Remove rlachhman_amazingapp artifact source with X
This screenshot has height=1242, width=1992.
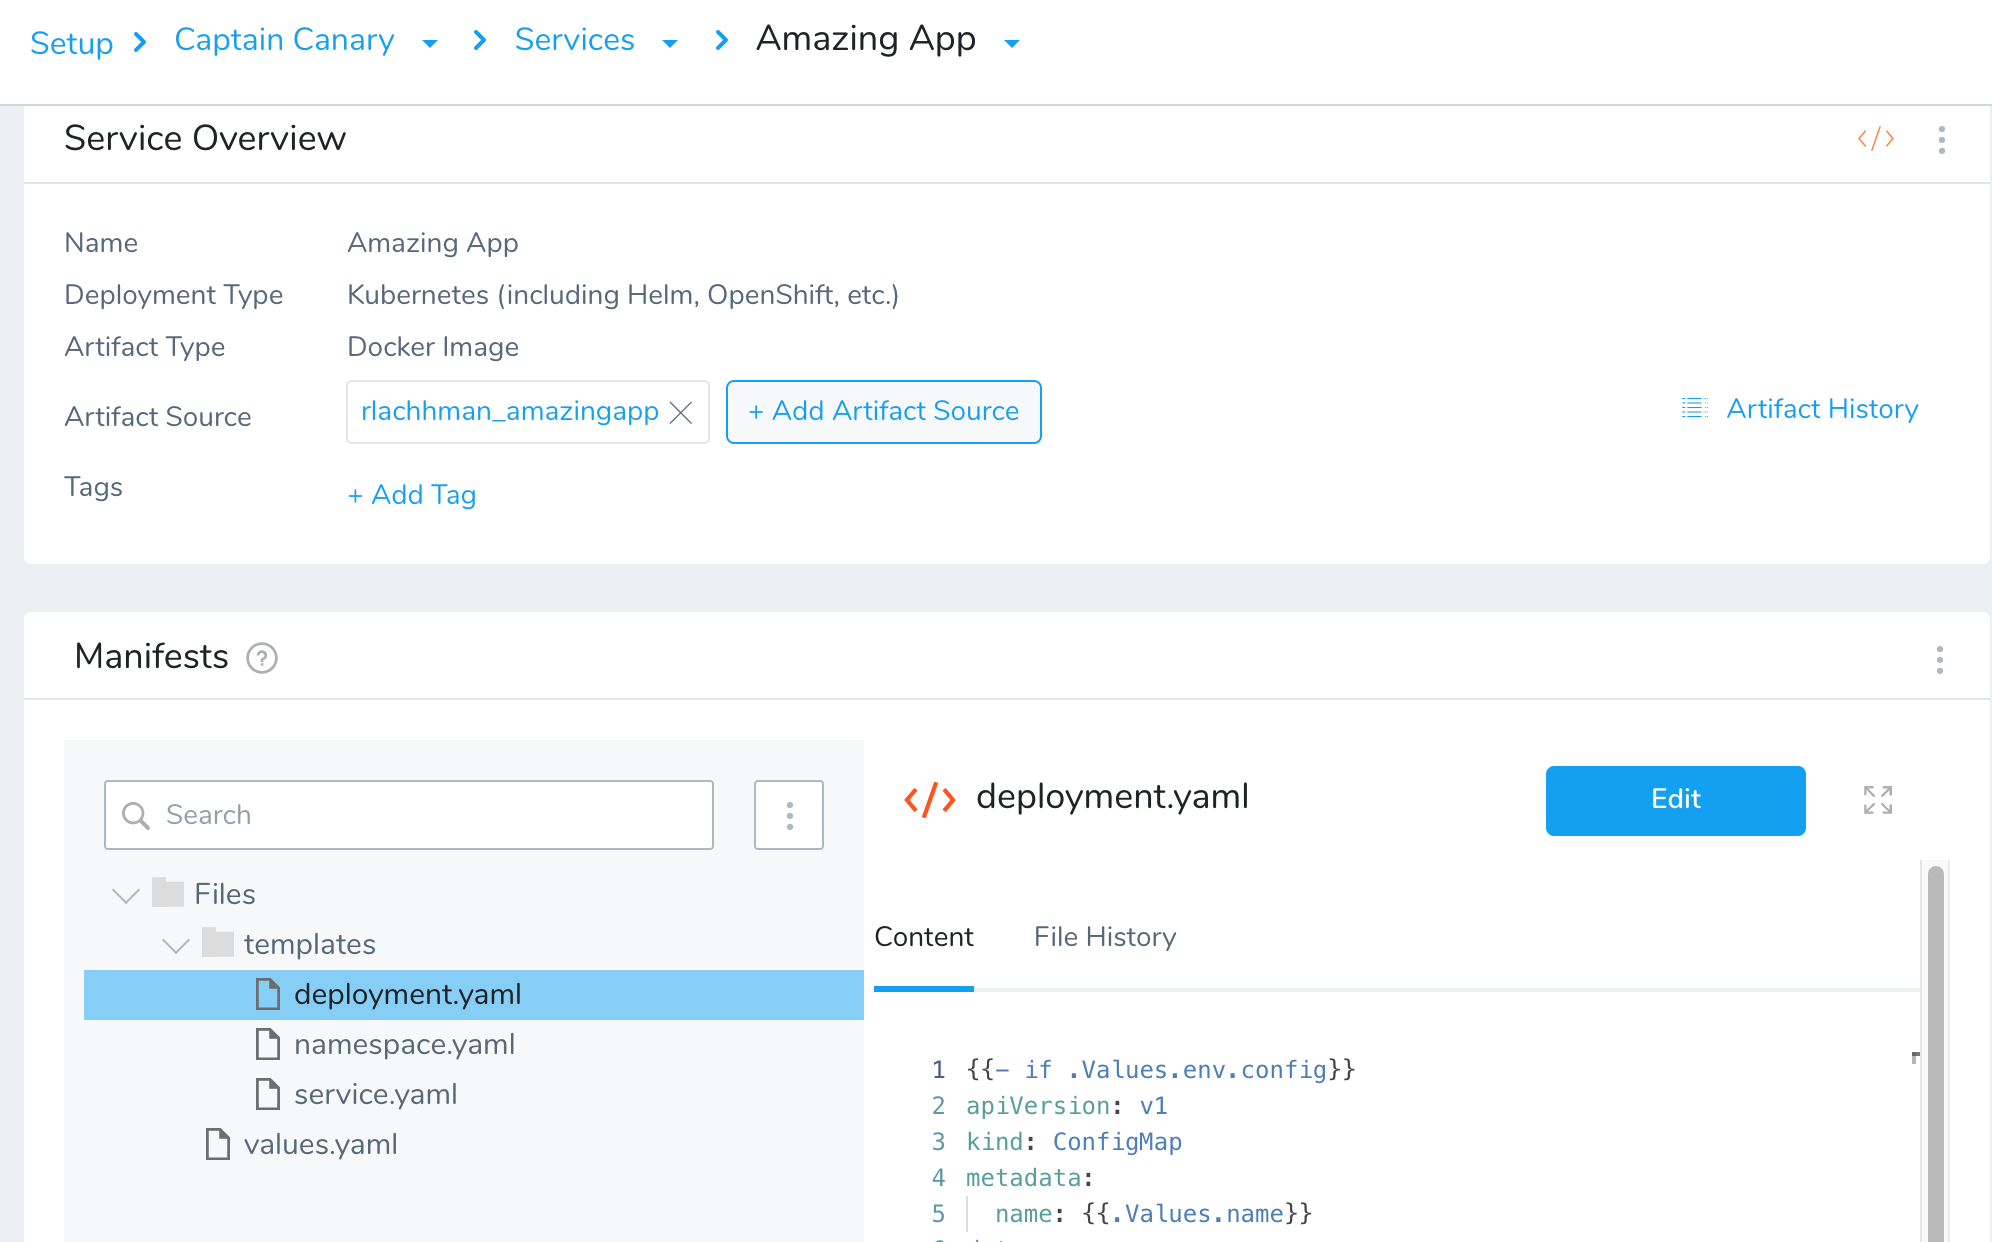pos(681,412)
